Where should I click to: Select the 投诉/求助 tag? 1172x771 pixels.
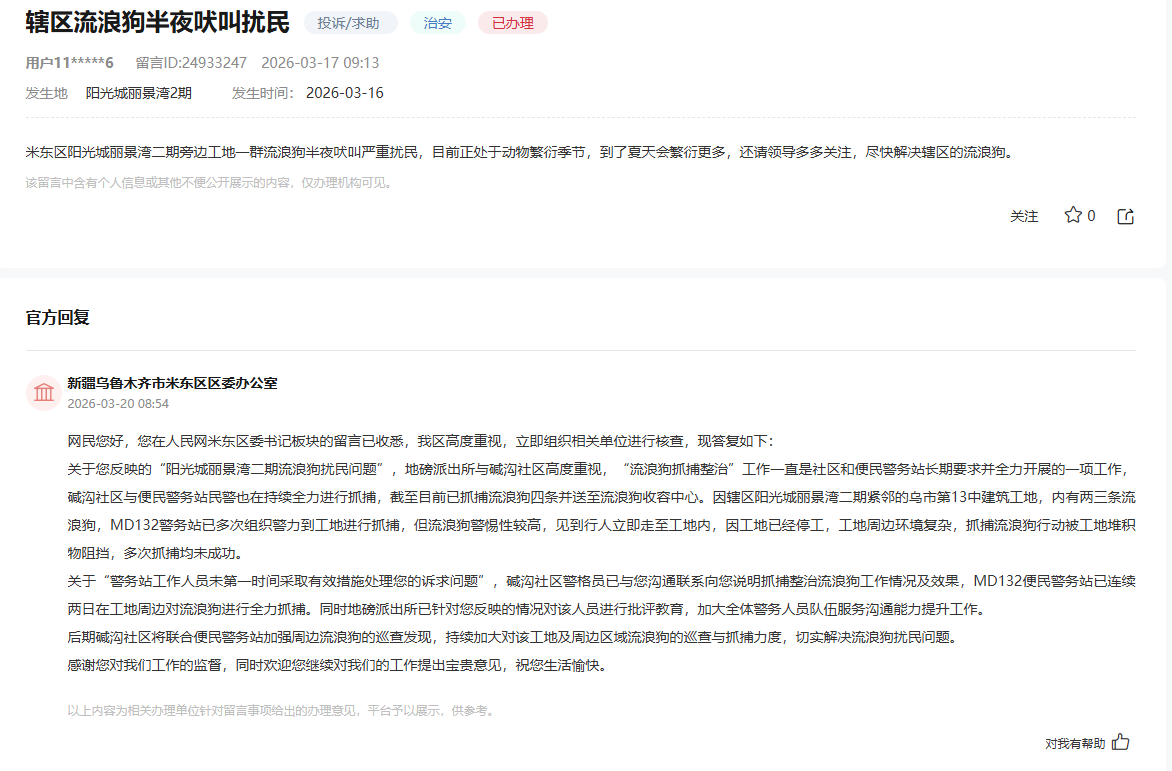[x=350, y=23]
